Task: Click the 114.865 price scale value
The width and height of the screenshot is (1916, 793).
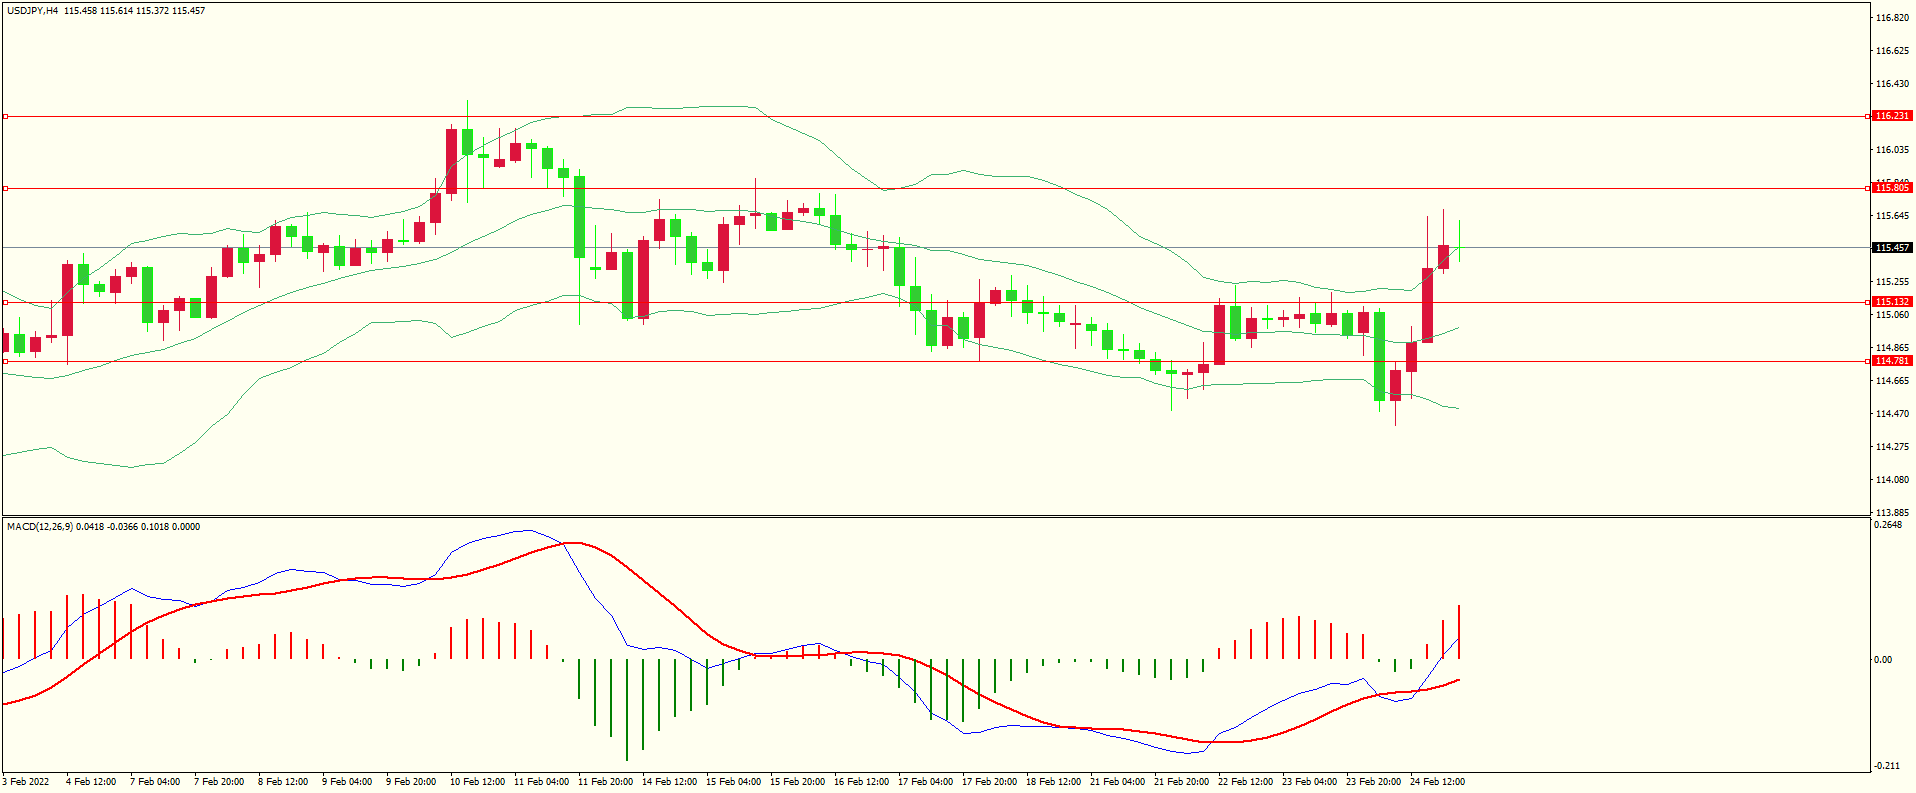Action: click(x=1892, y=348)
